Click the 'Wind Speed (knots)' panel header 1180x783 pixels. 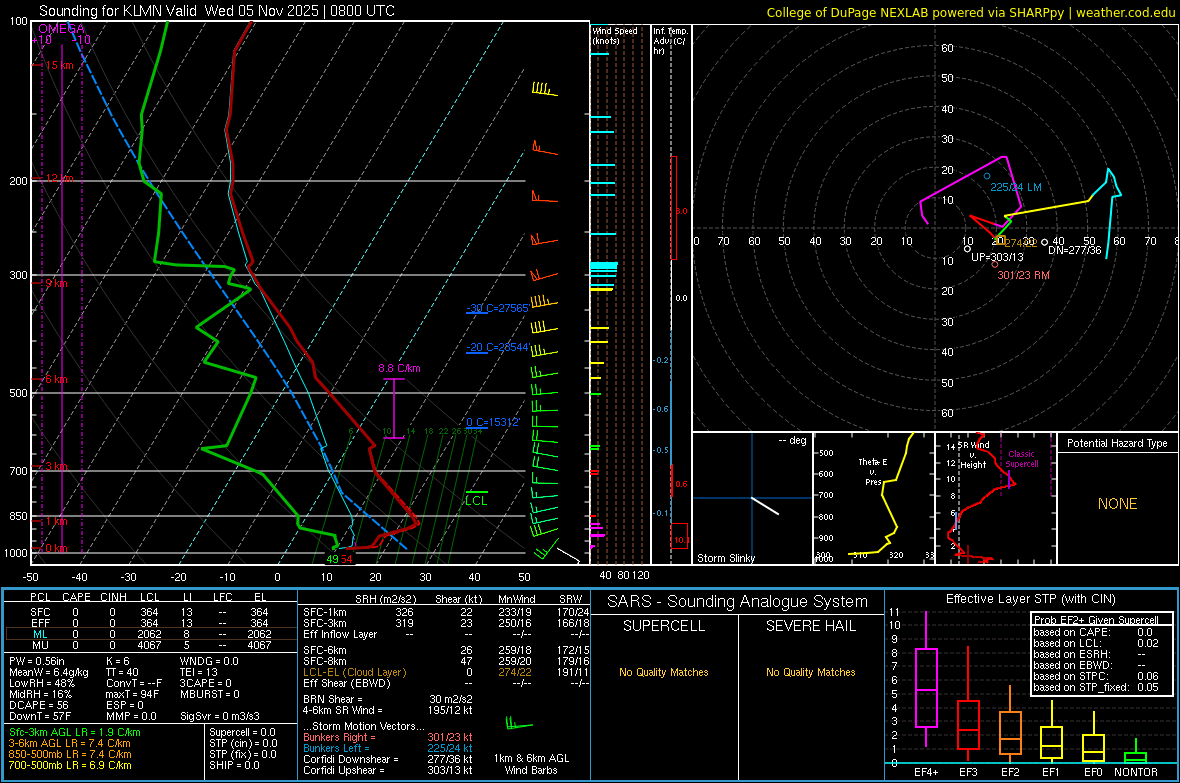[614, 35]
